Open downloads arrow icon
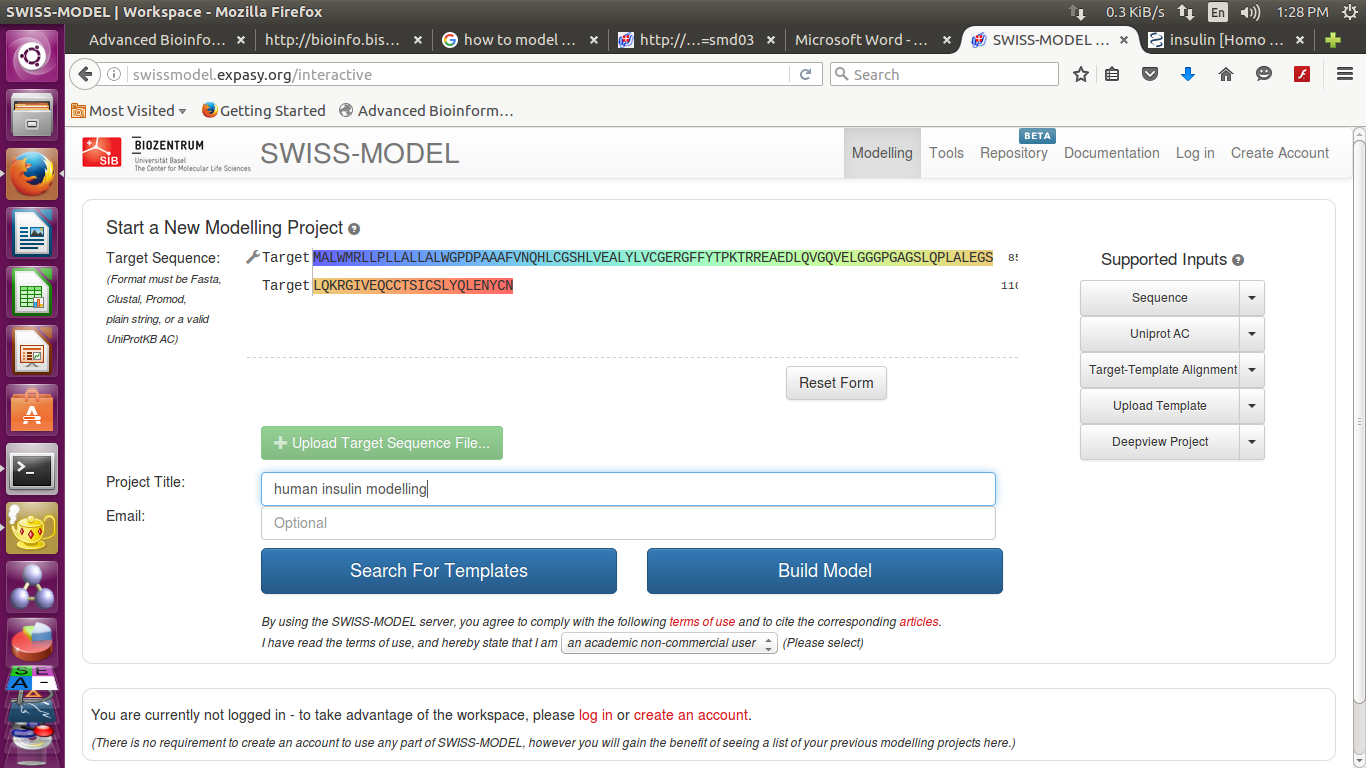 point(1188,74)
